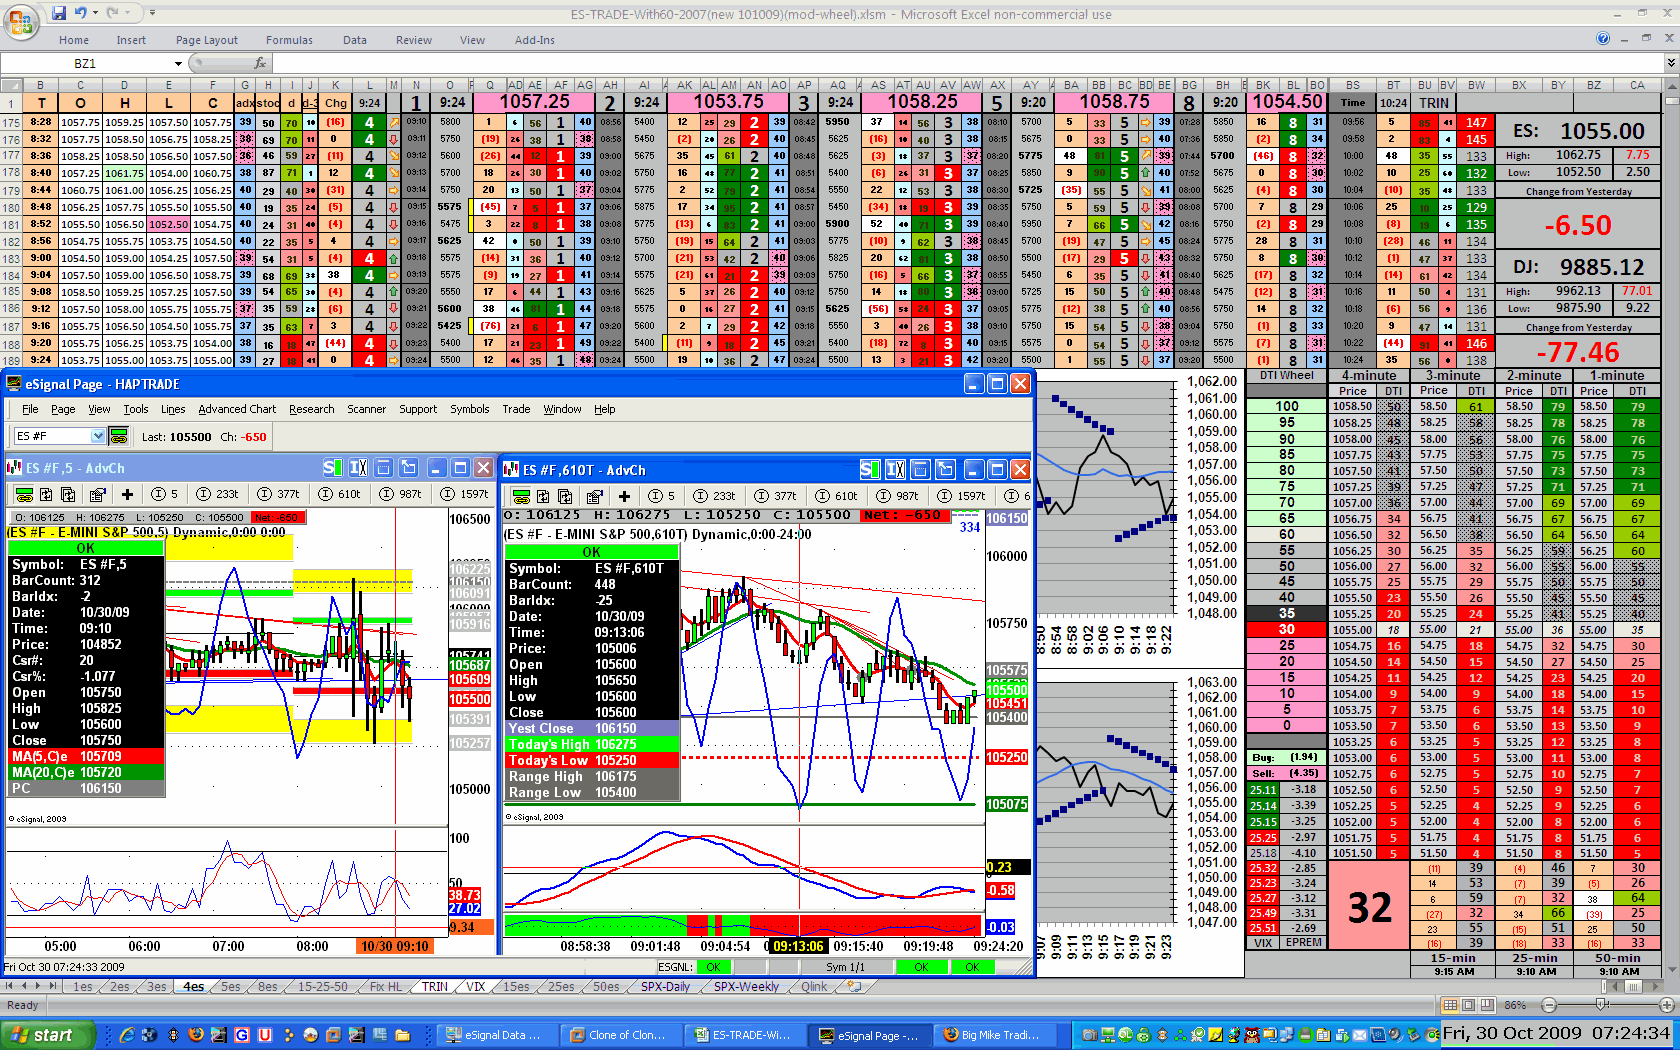Open the Undo history dropdown arrow
Screen dimensions: 1680x1050
[x=95, y=13]
